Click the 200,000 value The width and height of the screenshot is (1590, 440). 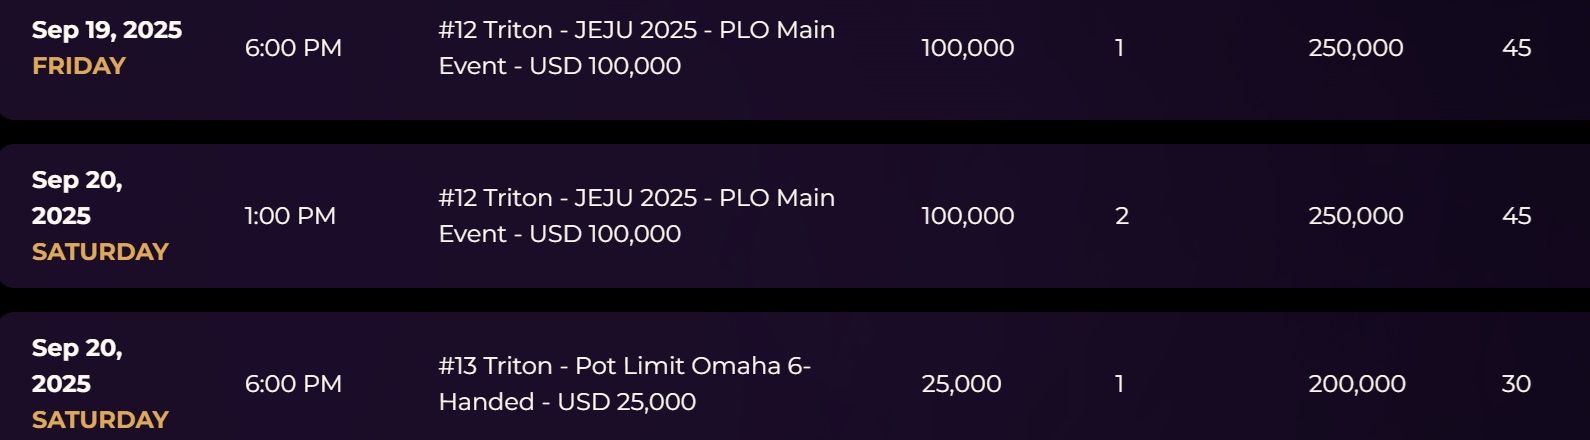point(1356,384)
